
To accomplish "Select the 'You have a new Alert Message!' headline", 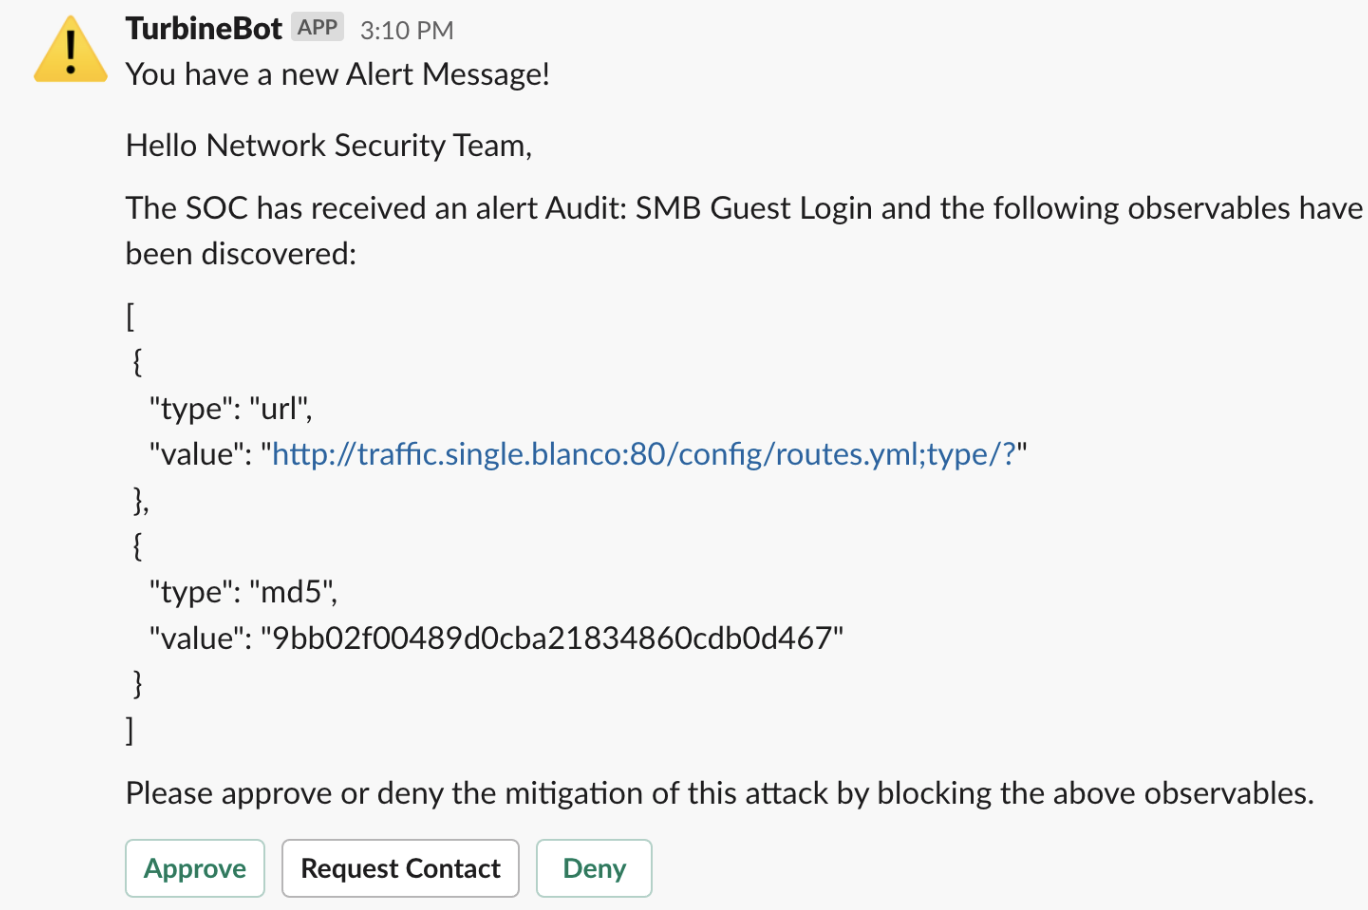I will pos(337,74).
